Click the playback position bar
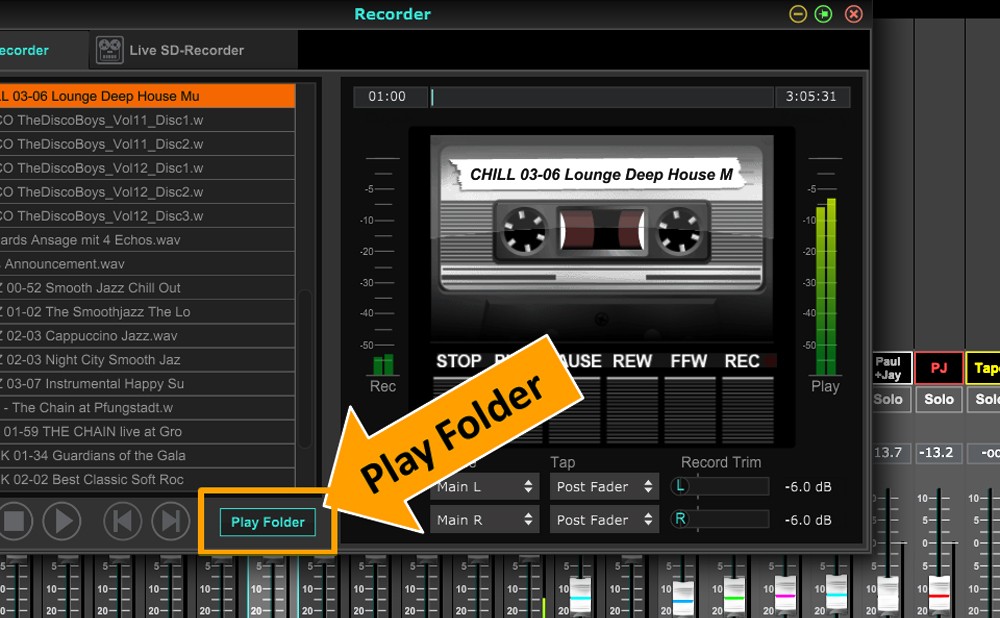 point(602,97)
